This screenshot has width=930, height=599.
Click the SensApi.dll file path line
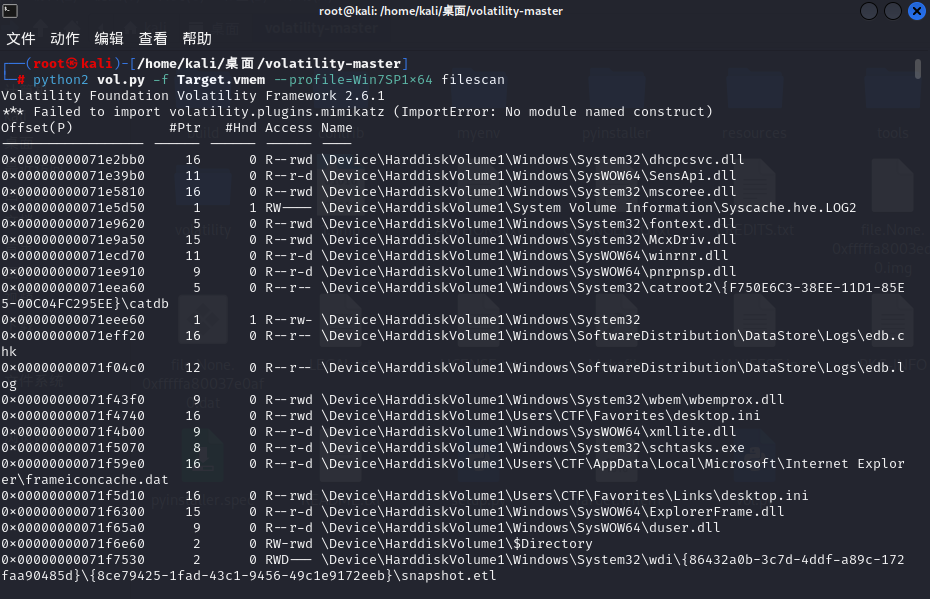tap(528, 176)
